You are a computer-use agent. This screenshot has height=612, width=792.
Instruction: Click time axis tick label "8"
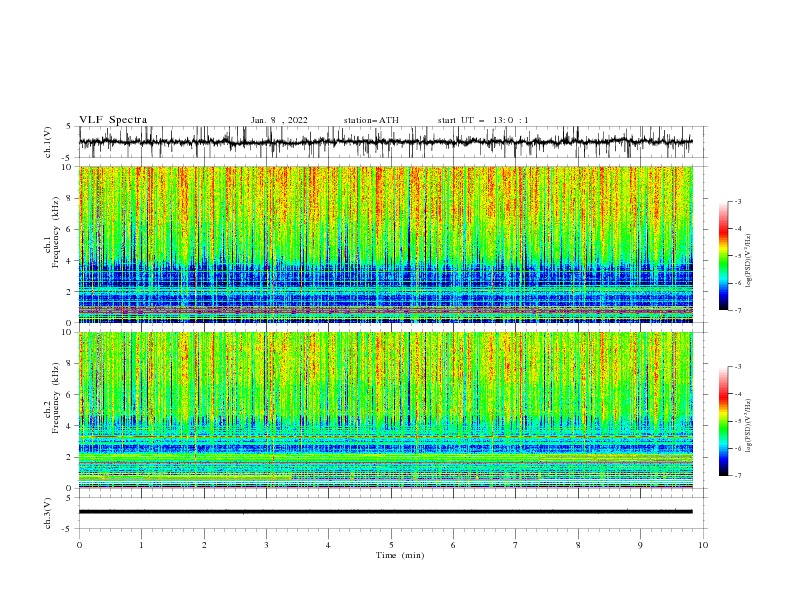pos(578,545)
